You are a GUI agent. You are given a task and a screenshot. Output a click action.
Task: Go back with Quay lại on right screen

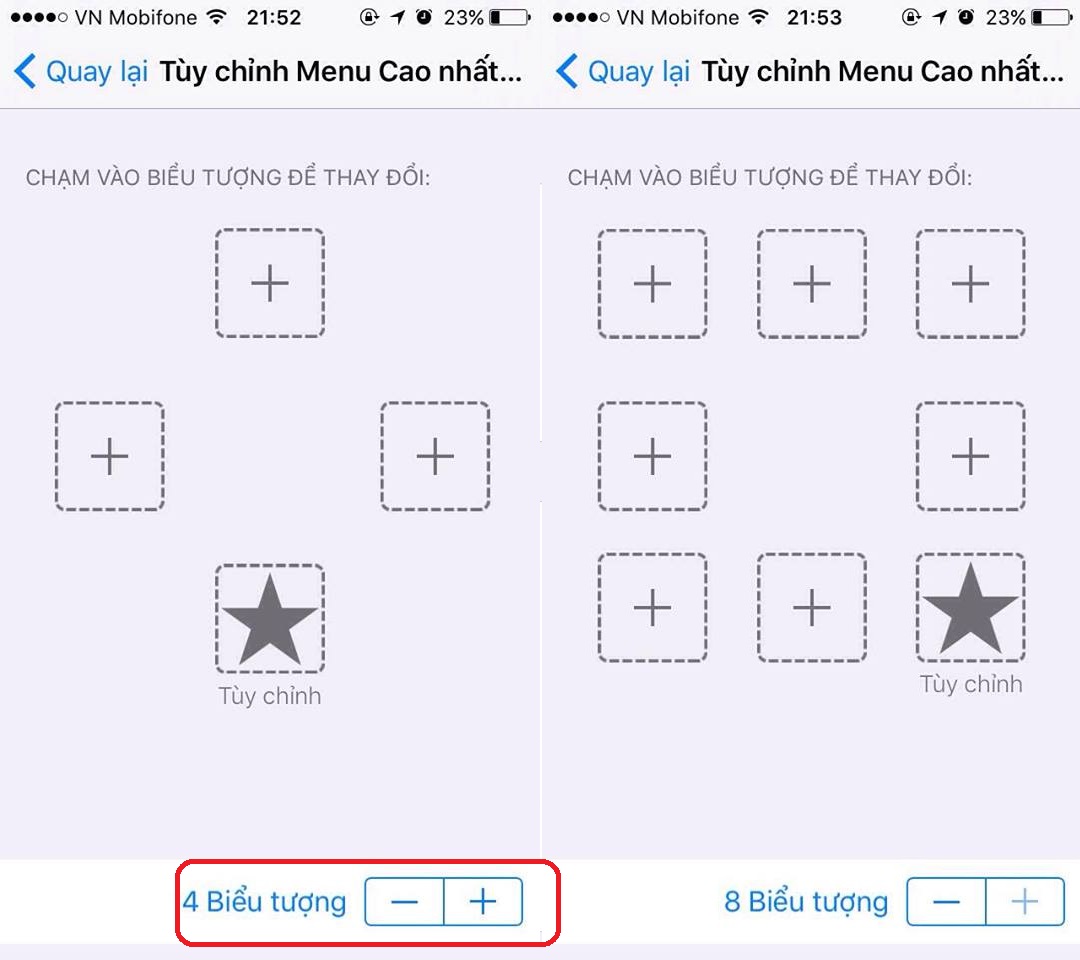pos(623,72)
